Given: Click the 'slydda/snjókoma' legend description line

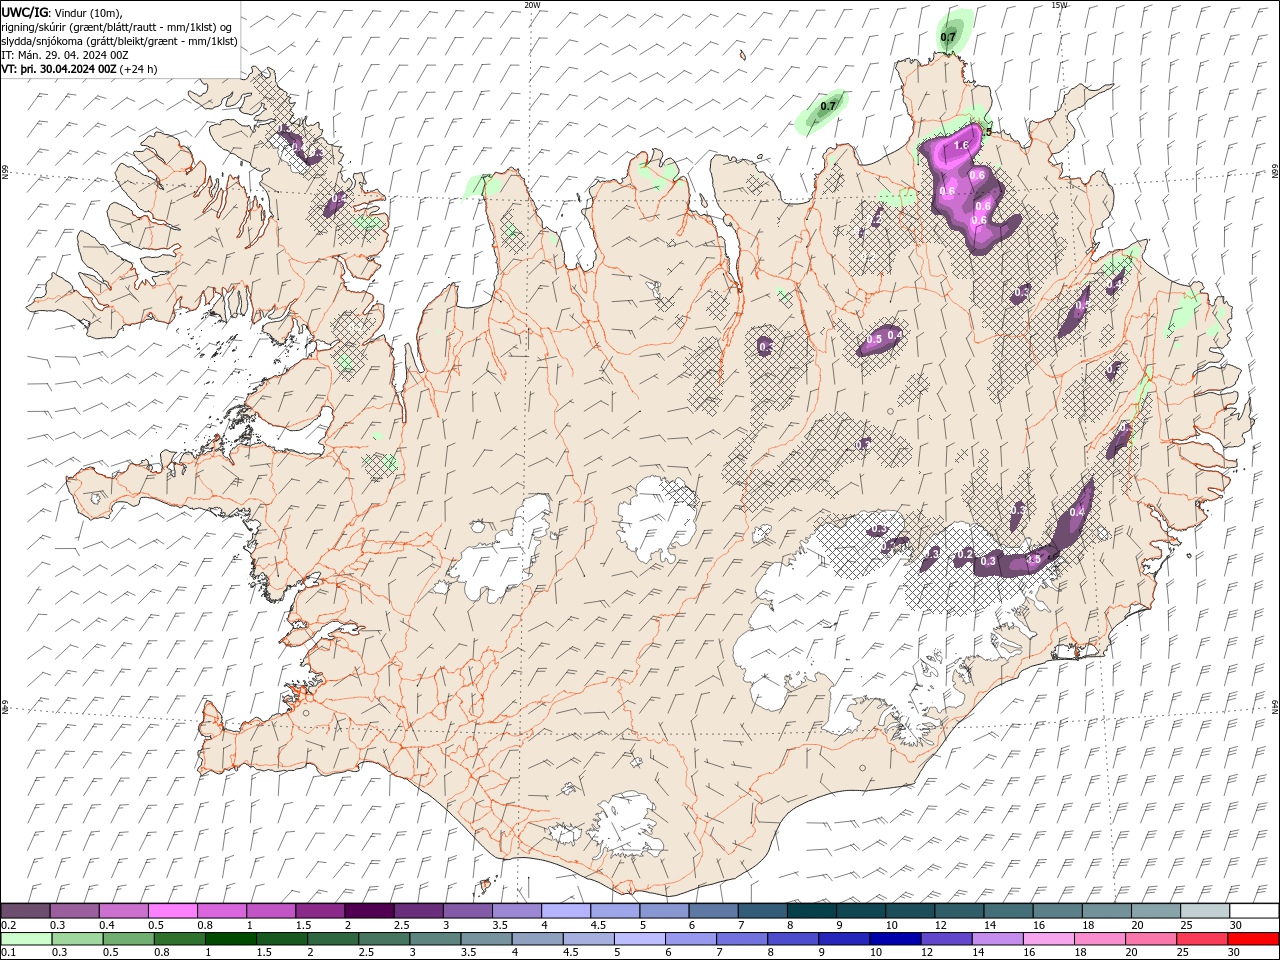Looking at the screenshot, I should click(x=120, y=41).
